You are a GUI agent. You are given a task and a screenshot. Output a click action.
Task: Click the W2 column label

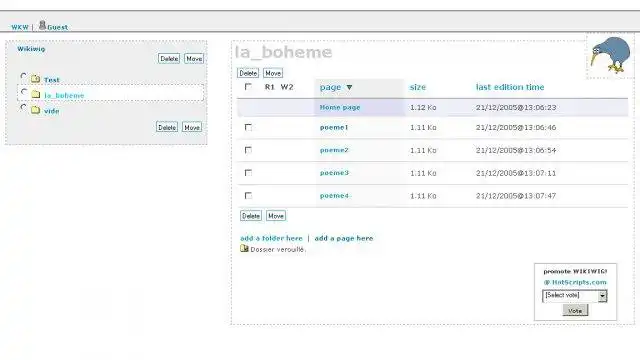point(287,87)
